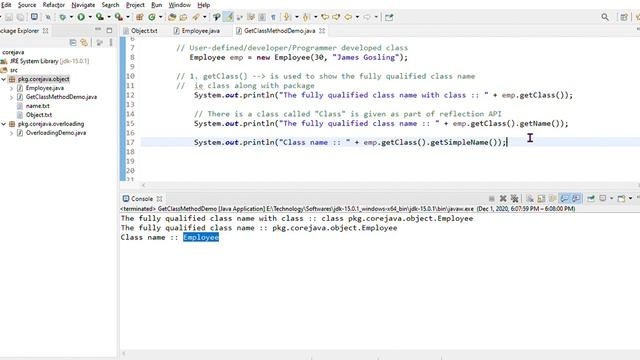Open the Run button dropdown arrow
640x360 pixels.
click(x=90, y=17)
